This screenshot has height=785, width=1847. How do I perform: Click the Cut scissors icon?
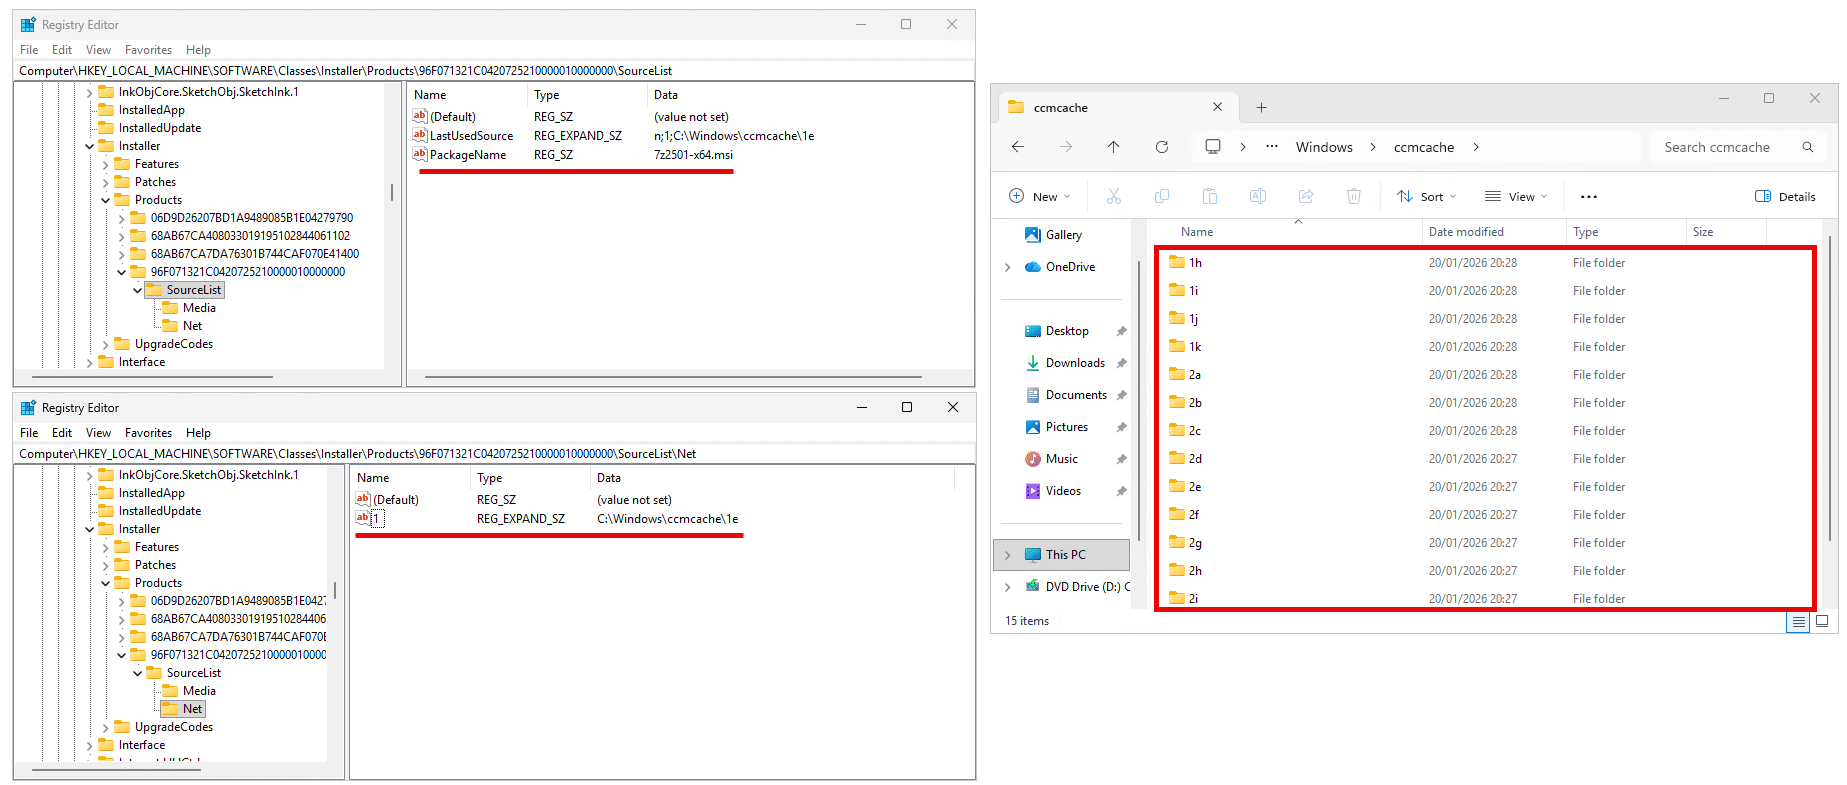point(1113,196)
